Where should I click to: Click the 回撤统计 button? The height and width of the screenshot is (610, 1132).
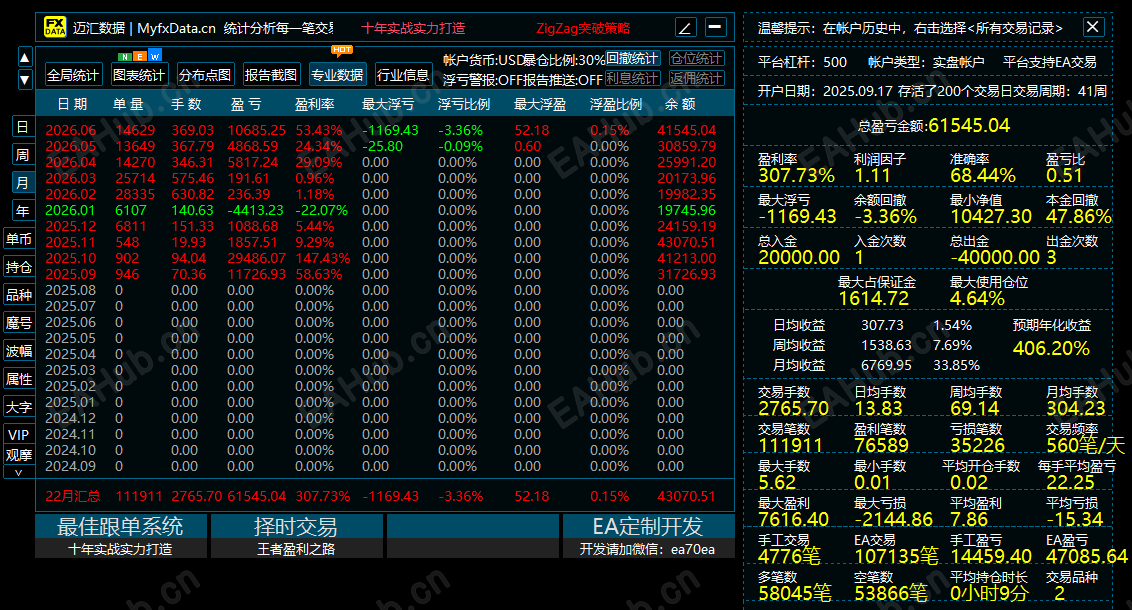[632, 58]
